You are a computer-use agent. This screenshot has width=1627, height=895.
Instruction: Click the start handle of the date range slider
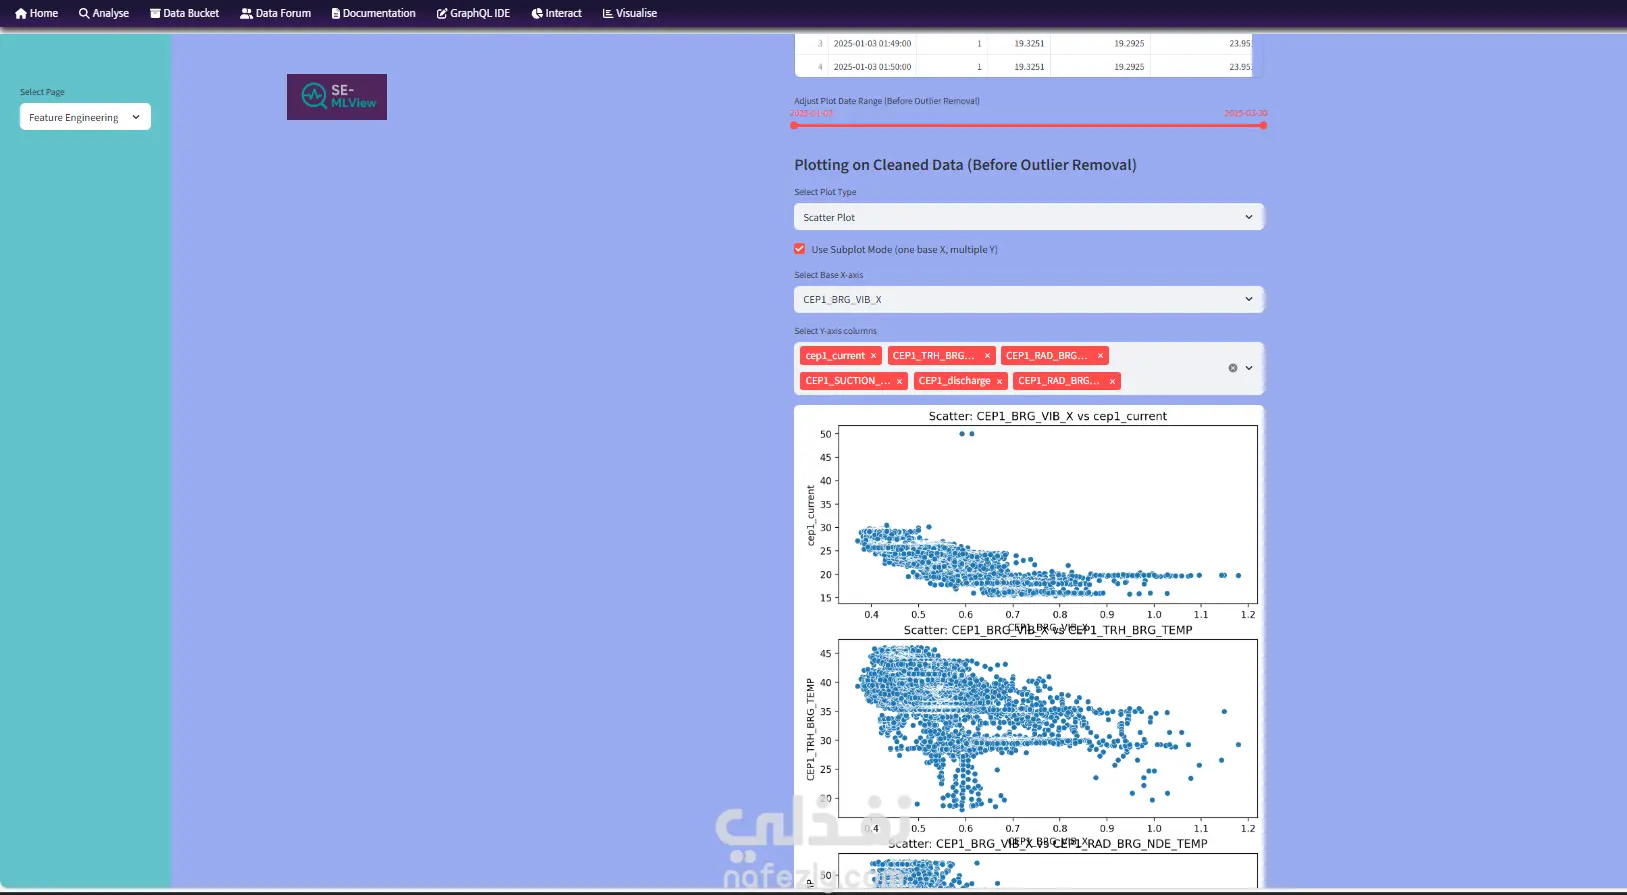(794, 125)
